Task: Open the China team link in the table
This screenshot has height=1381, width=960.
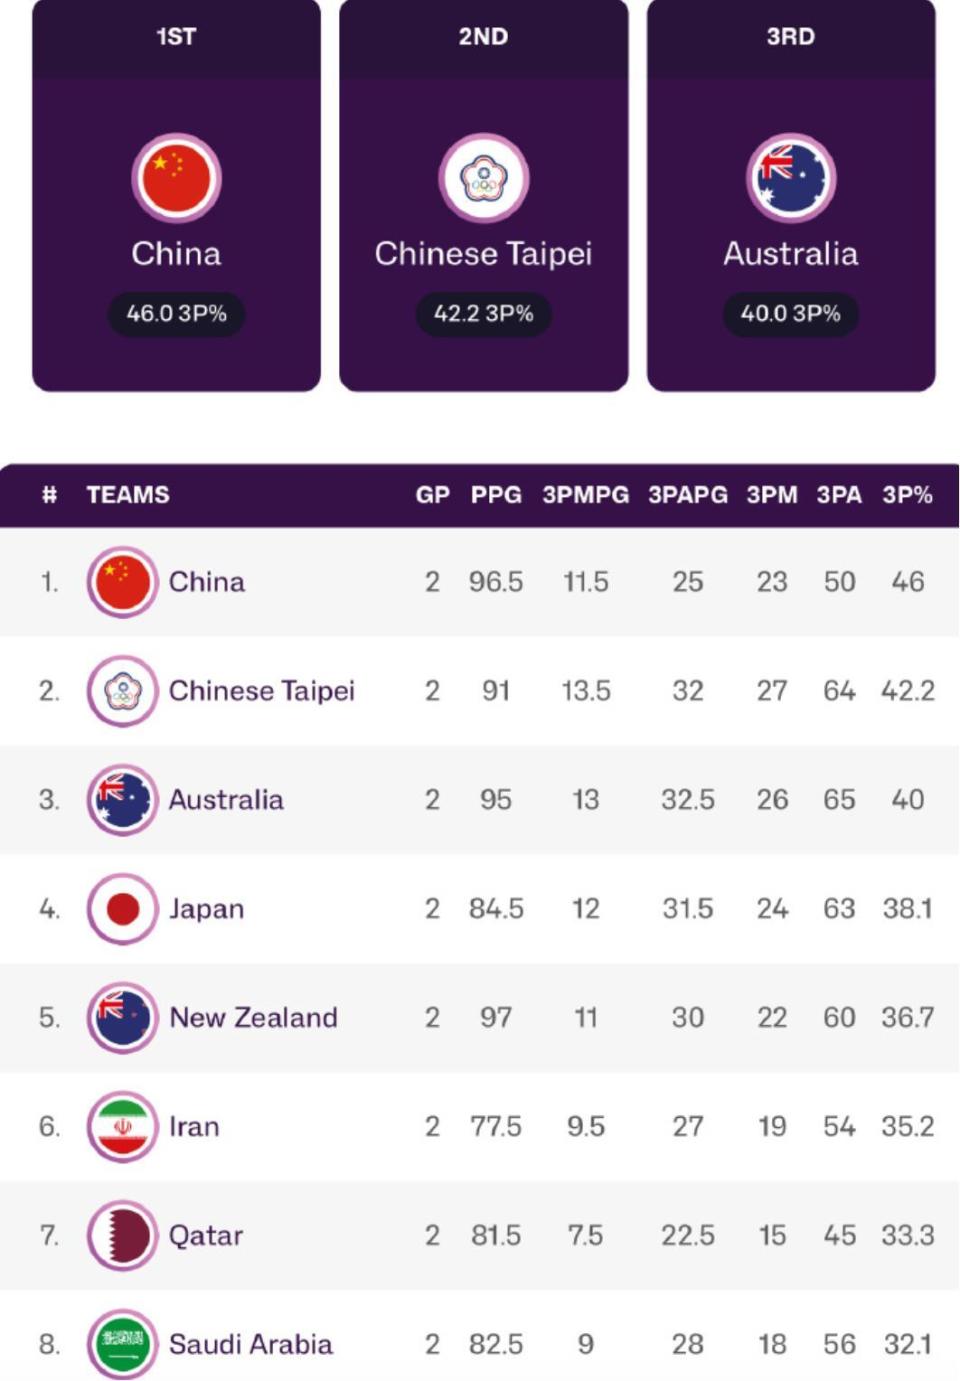Action: (x=206, y=582)
